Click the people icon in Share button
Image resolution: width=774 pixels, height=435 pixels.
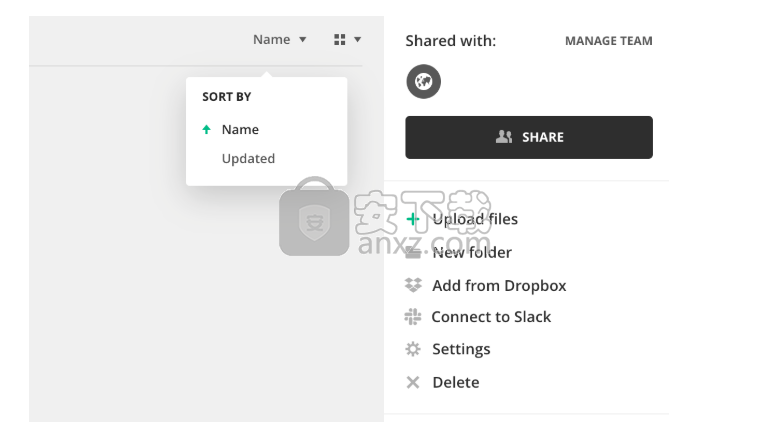(503, 137)
